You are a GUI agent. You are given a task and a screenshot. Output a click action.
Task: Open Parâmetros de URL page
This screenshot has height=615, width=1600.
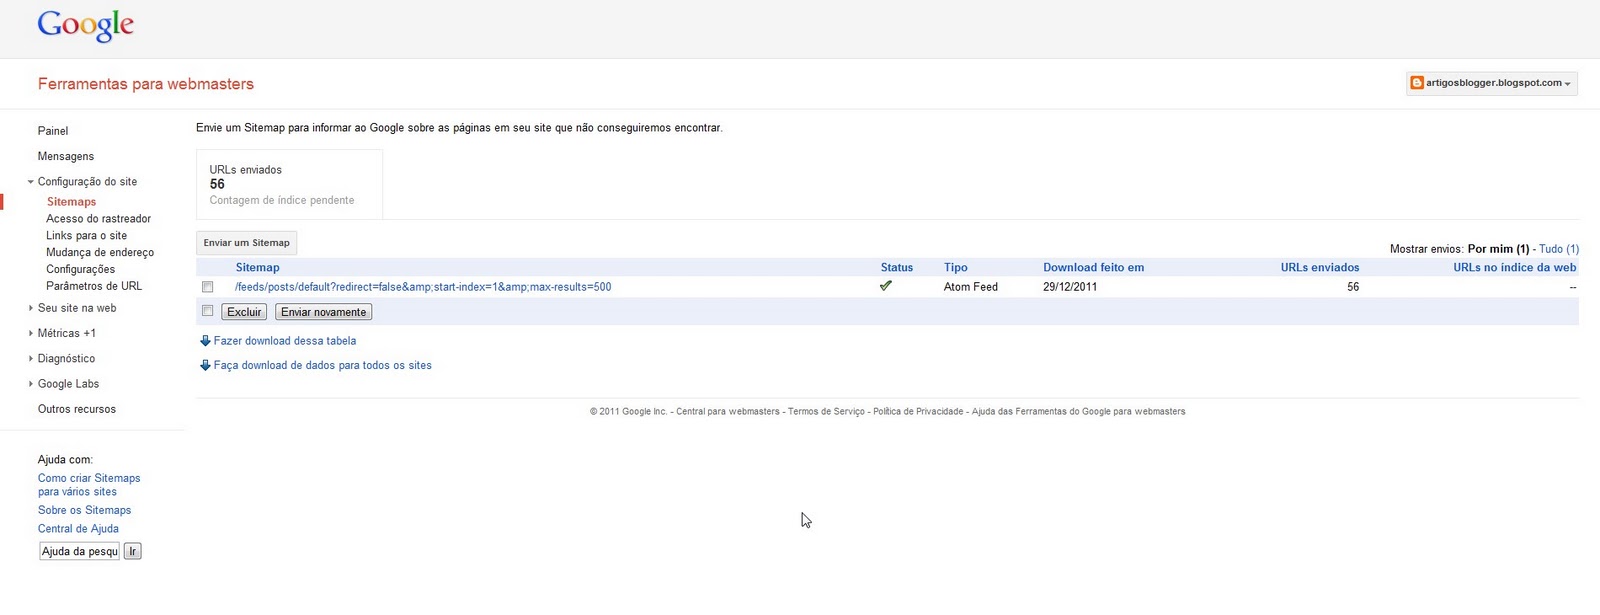(x=94, y=286)
